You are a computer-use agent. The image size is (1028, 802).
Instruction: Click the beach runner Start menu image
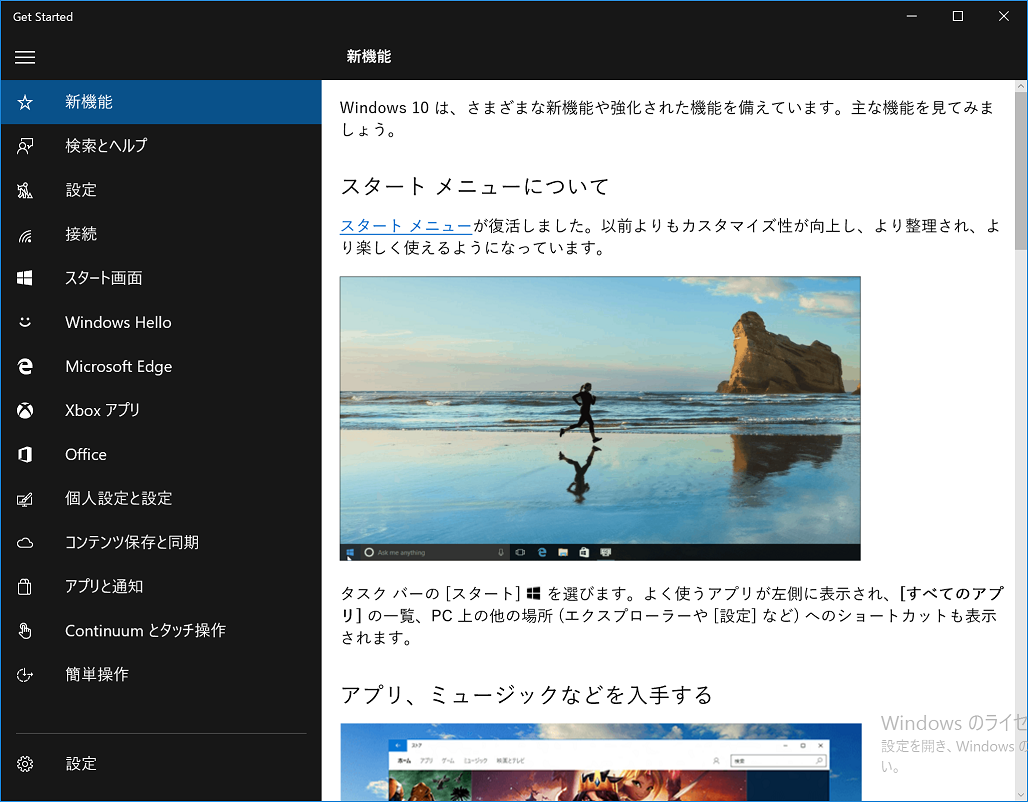600,418
